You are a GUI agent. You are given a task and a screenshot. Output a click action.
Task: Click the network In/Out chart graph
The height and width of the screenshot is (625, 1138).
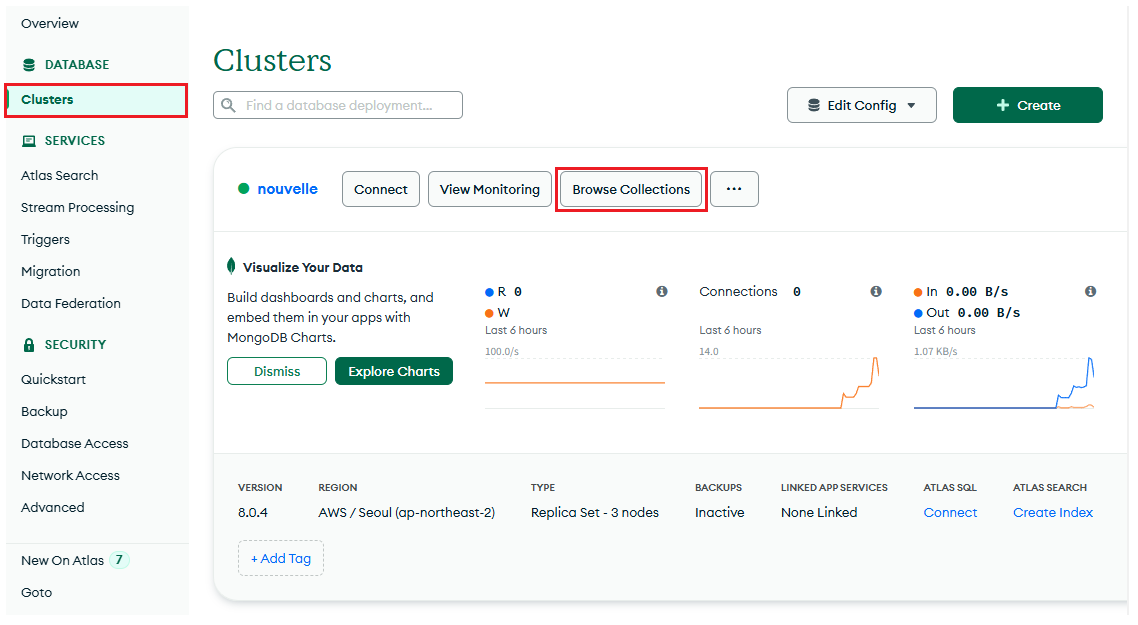click(1004, 383)
